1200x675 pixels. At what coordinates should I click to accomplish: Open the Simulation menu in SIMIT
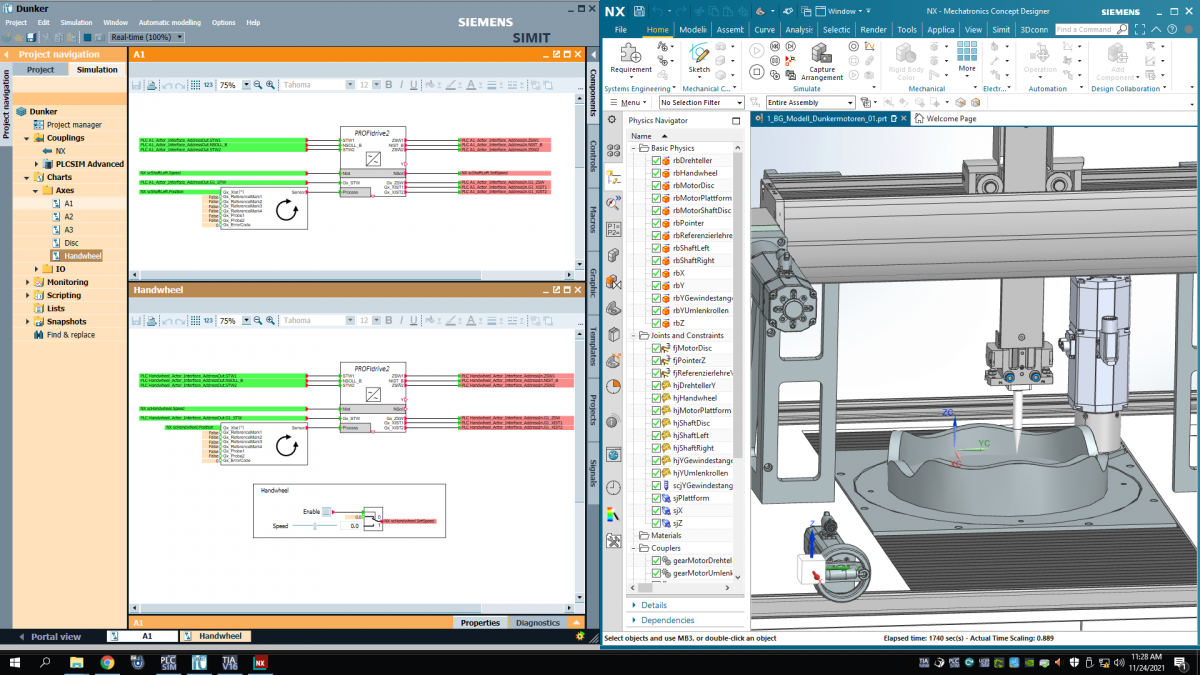(76, 22)
